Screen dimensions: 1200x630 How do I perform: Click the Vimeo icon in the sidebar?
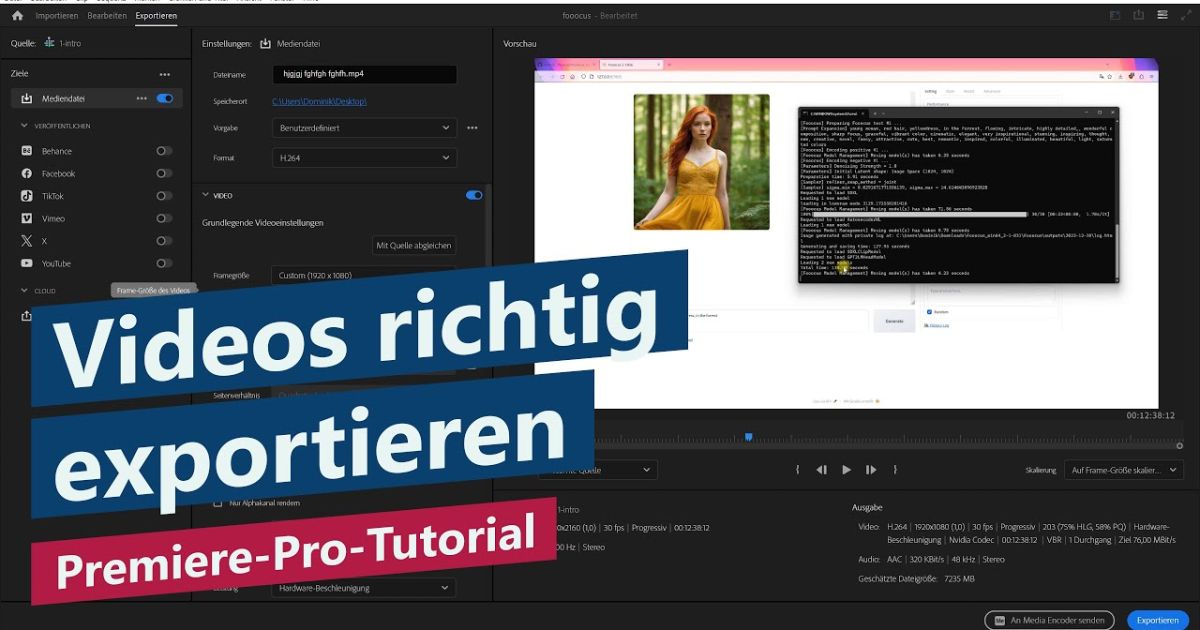tap(27, 218)
